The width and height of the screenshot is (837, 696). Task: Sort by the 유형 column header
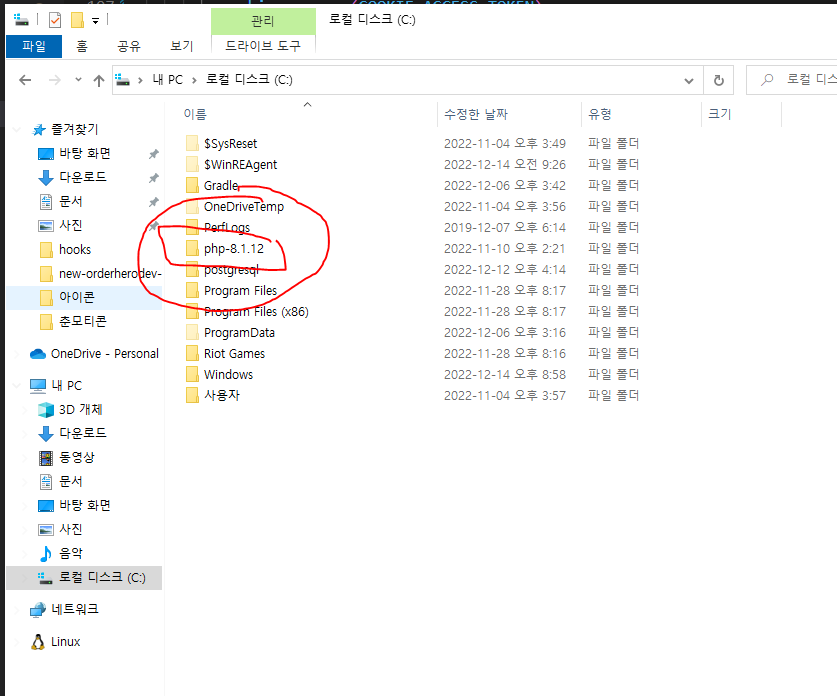pyautogui.click(x=599, y=114)
